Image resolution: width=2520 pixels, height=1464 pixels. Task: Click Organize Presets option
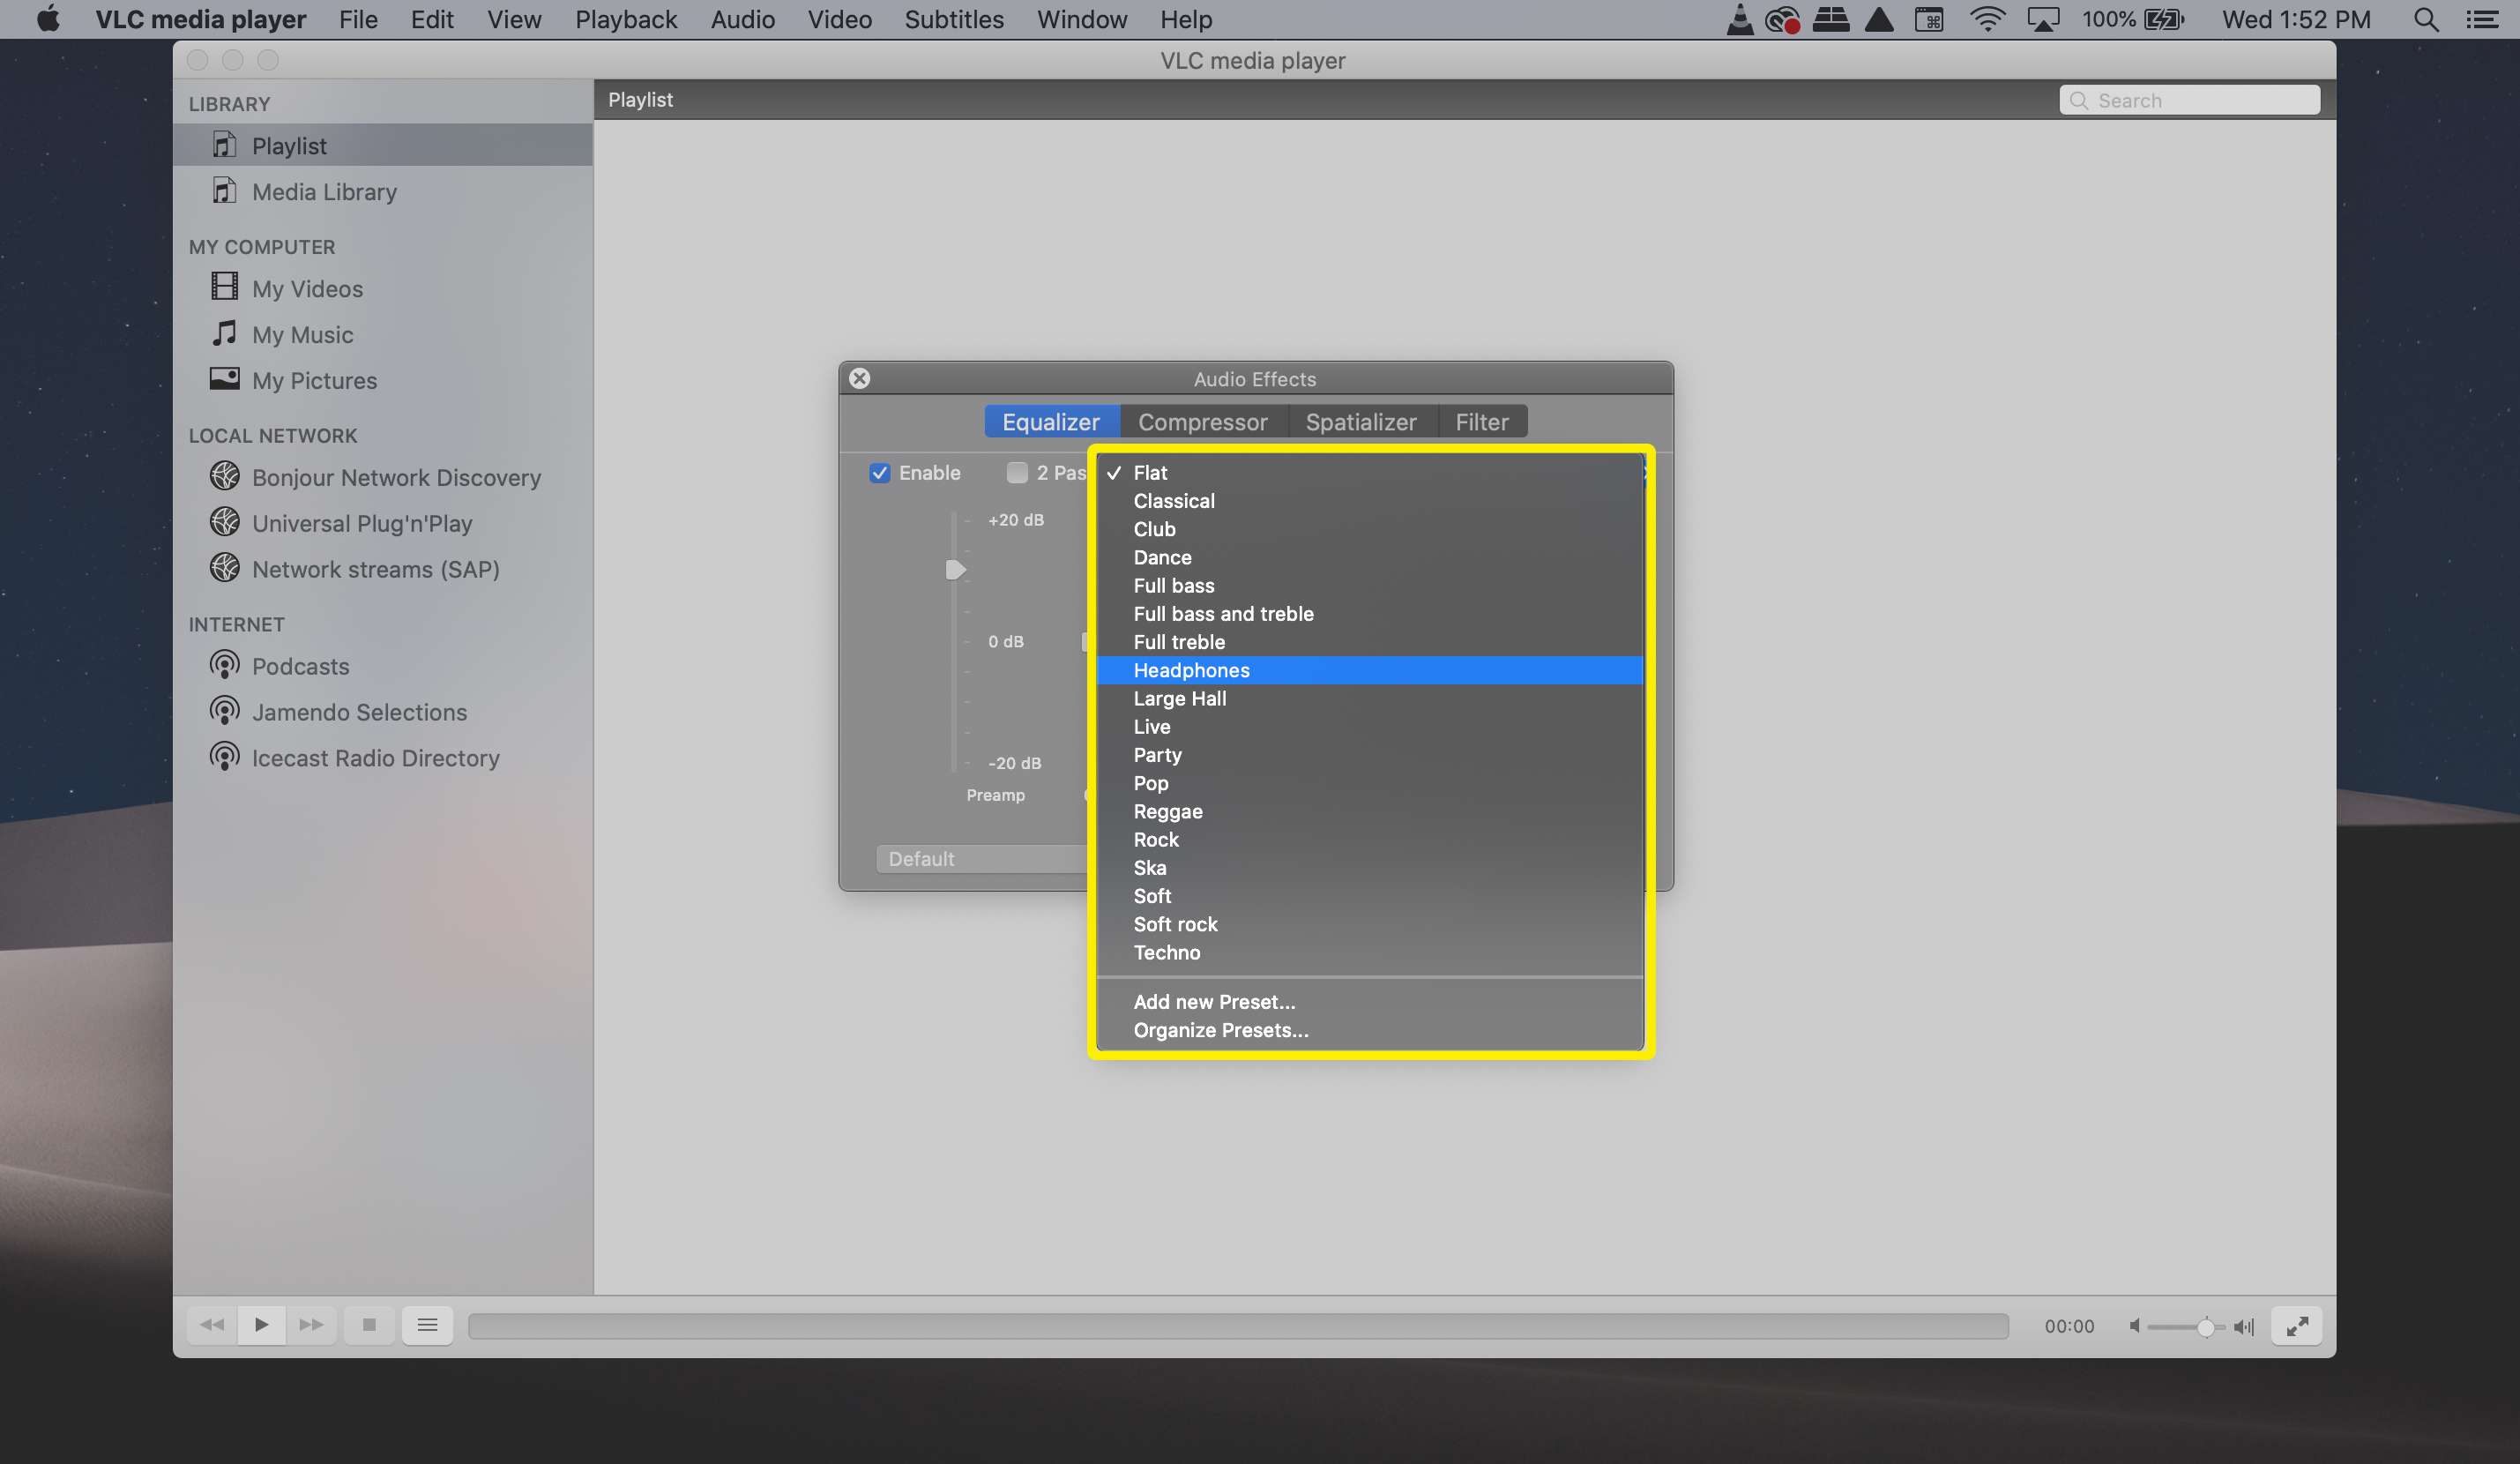coord(1221,1028)
